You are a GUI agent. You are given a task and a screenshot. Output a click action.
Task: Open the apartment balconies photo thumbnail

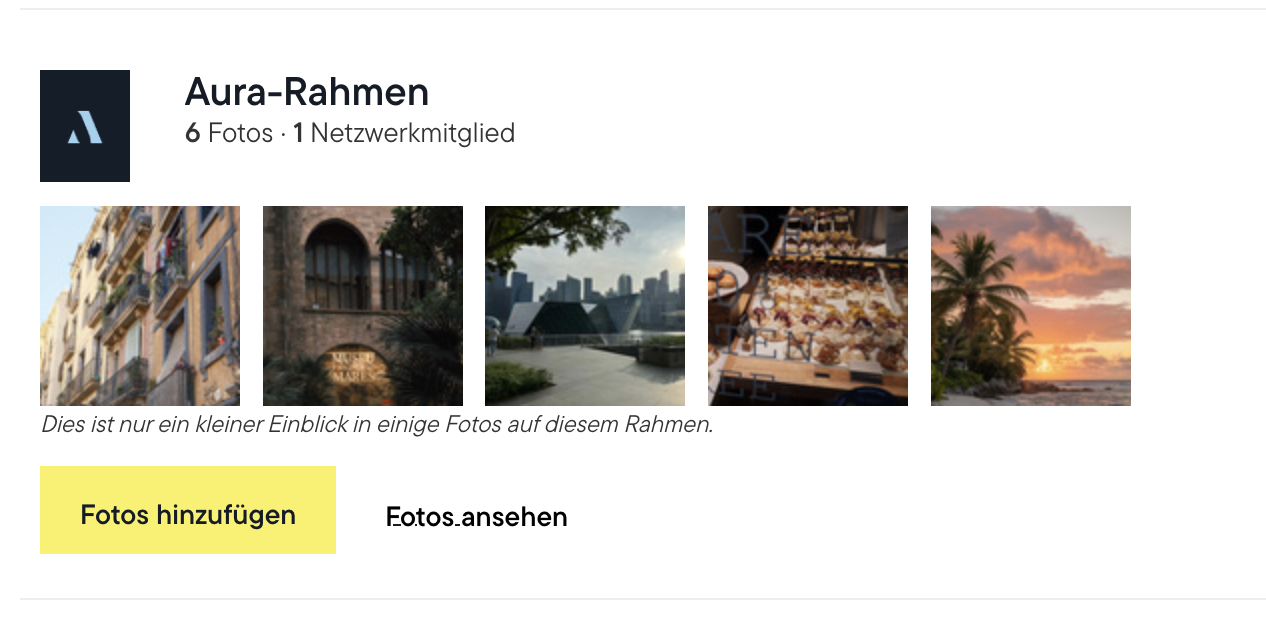[140, 306]
